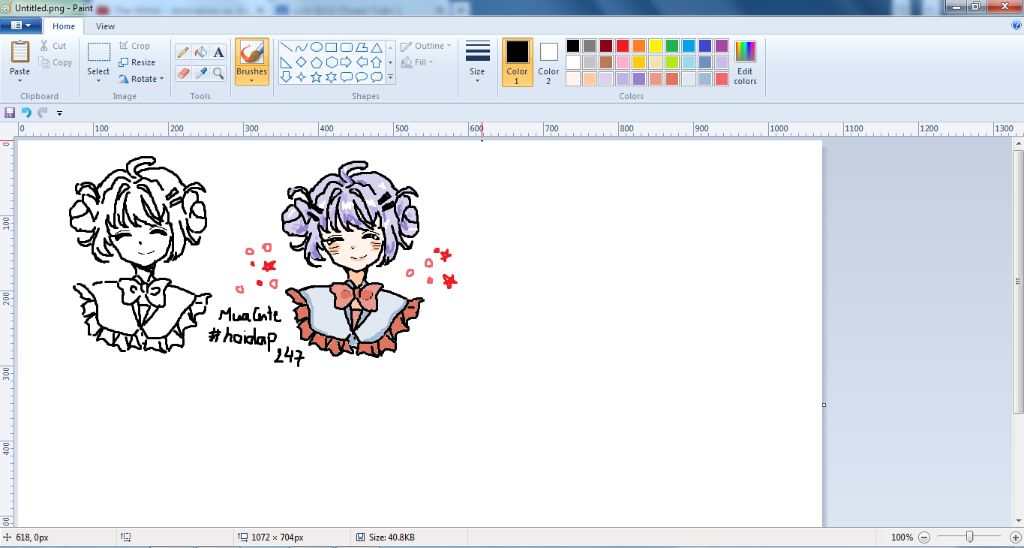Open the Paint file menu button
This screenshot has width=1024, height=548.
[x=21, y=25]
